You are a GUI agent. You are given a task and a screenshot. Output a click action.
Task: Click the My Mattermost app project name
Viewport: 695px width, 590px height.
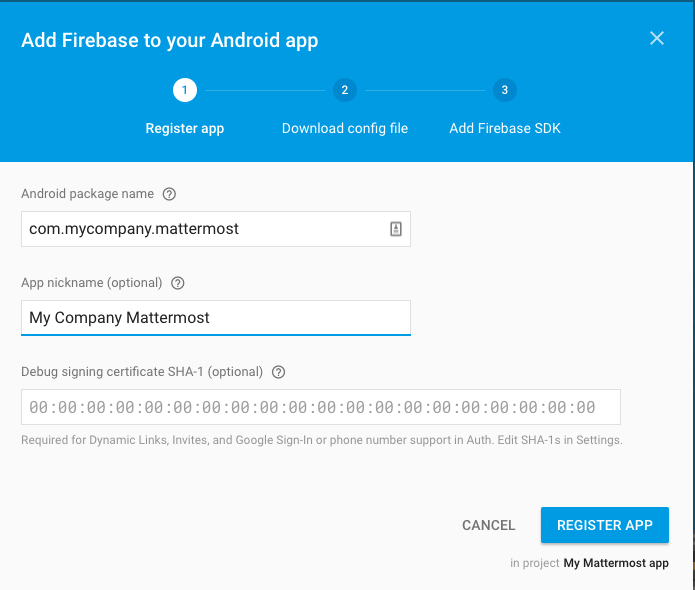[616, 563]
